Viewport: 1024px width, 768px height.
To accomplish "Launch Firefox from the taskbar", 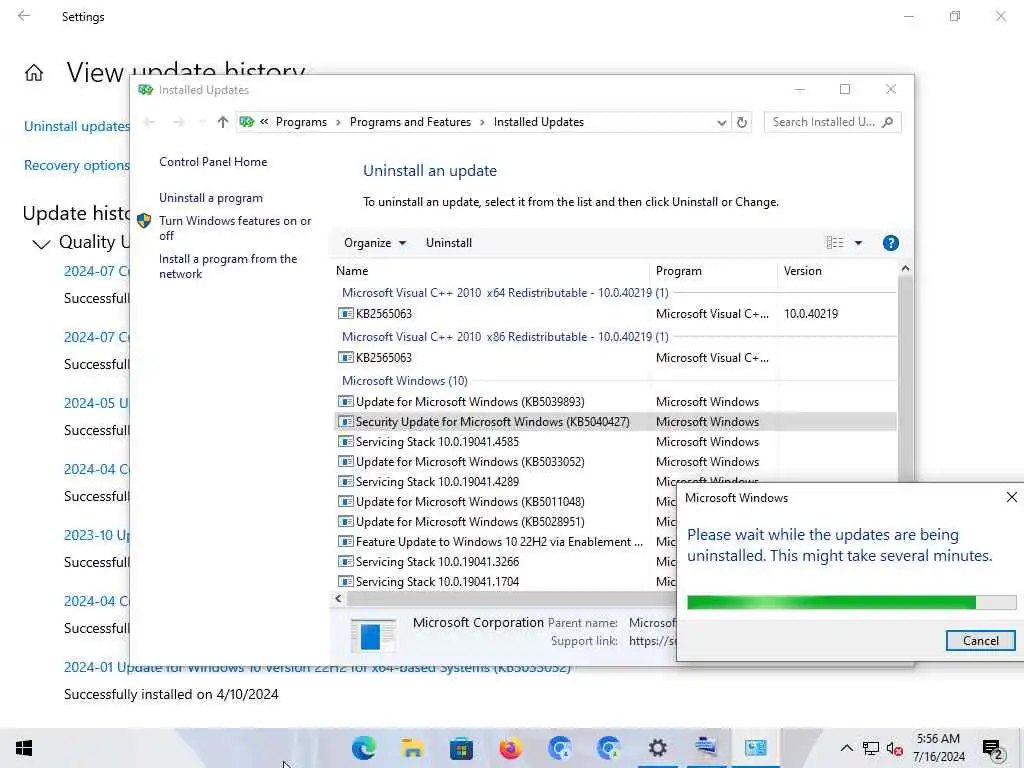I will [x=511, y=748].
